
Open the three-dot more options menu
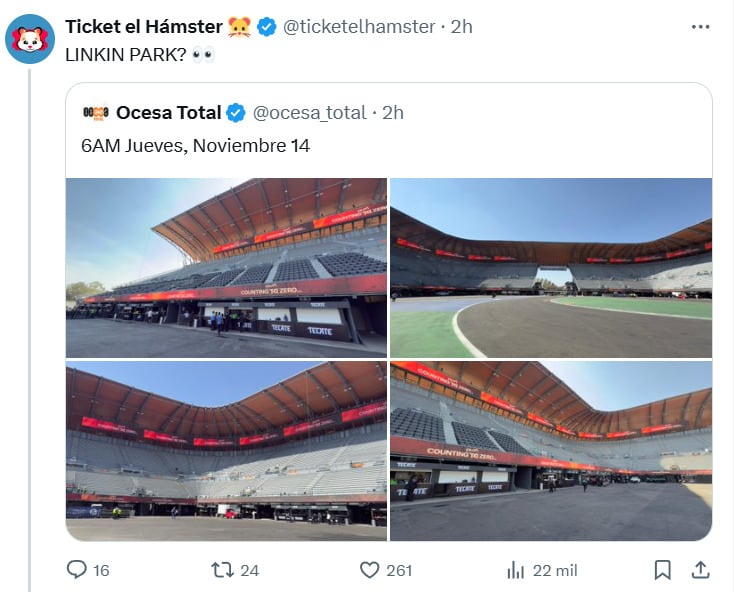pyautogui.click(x=700, y=27)
